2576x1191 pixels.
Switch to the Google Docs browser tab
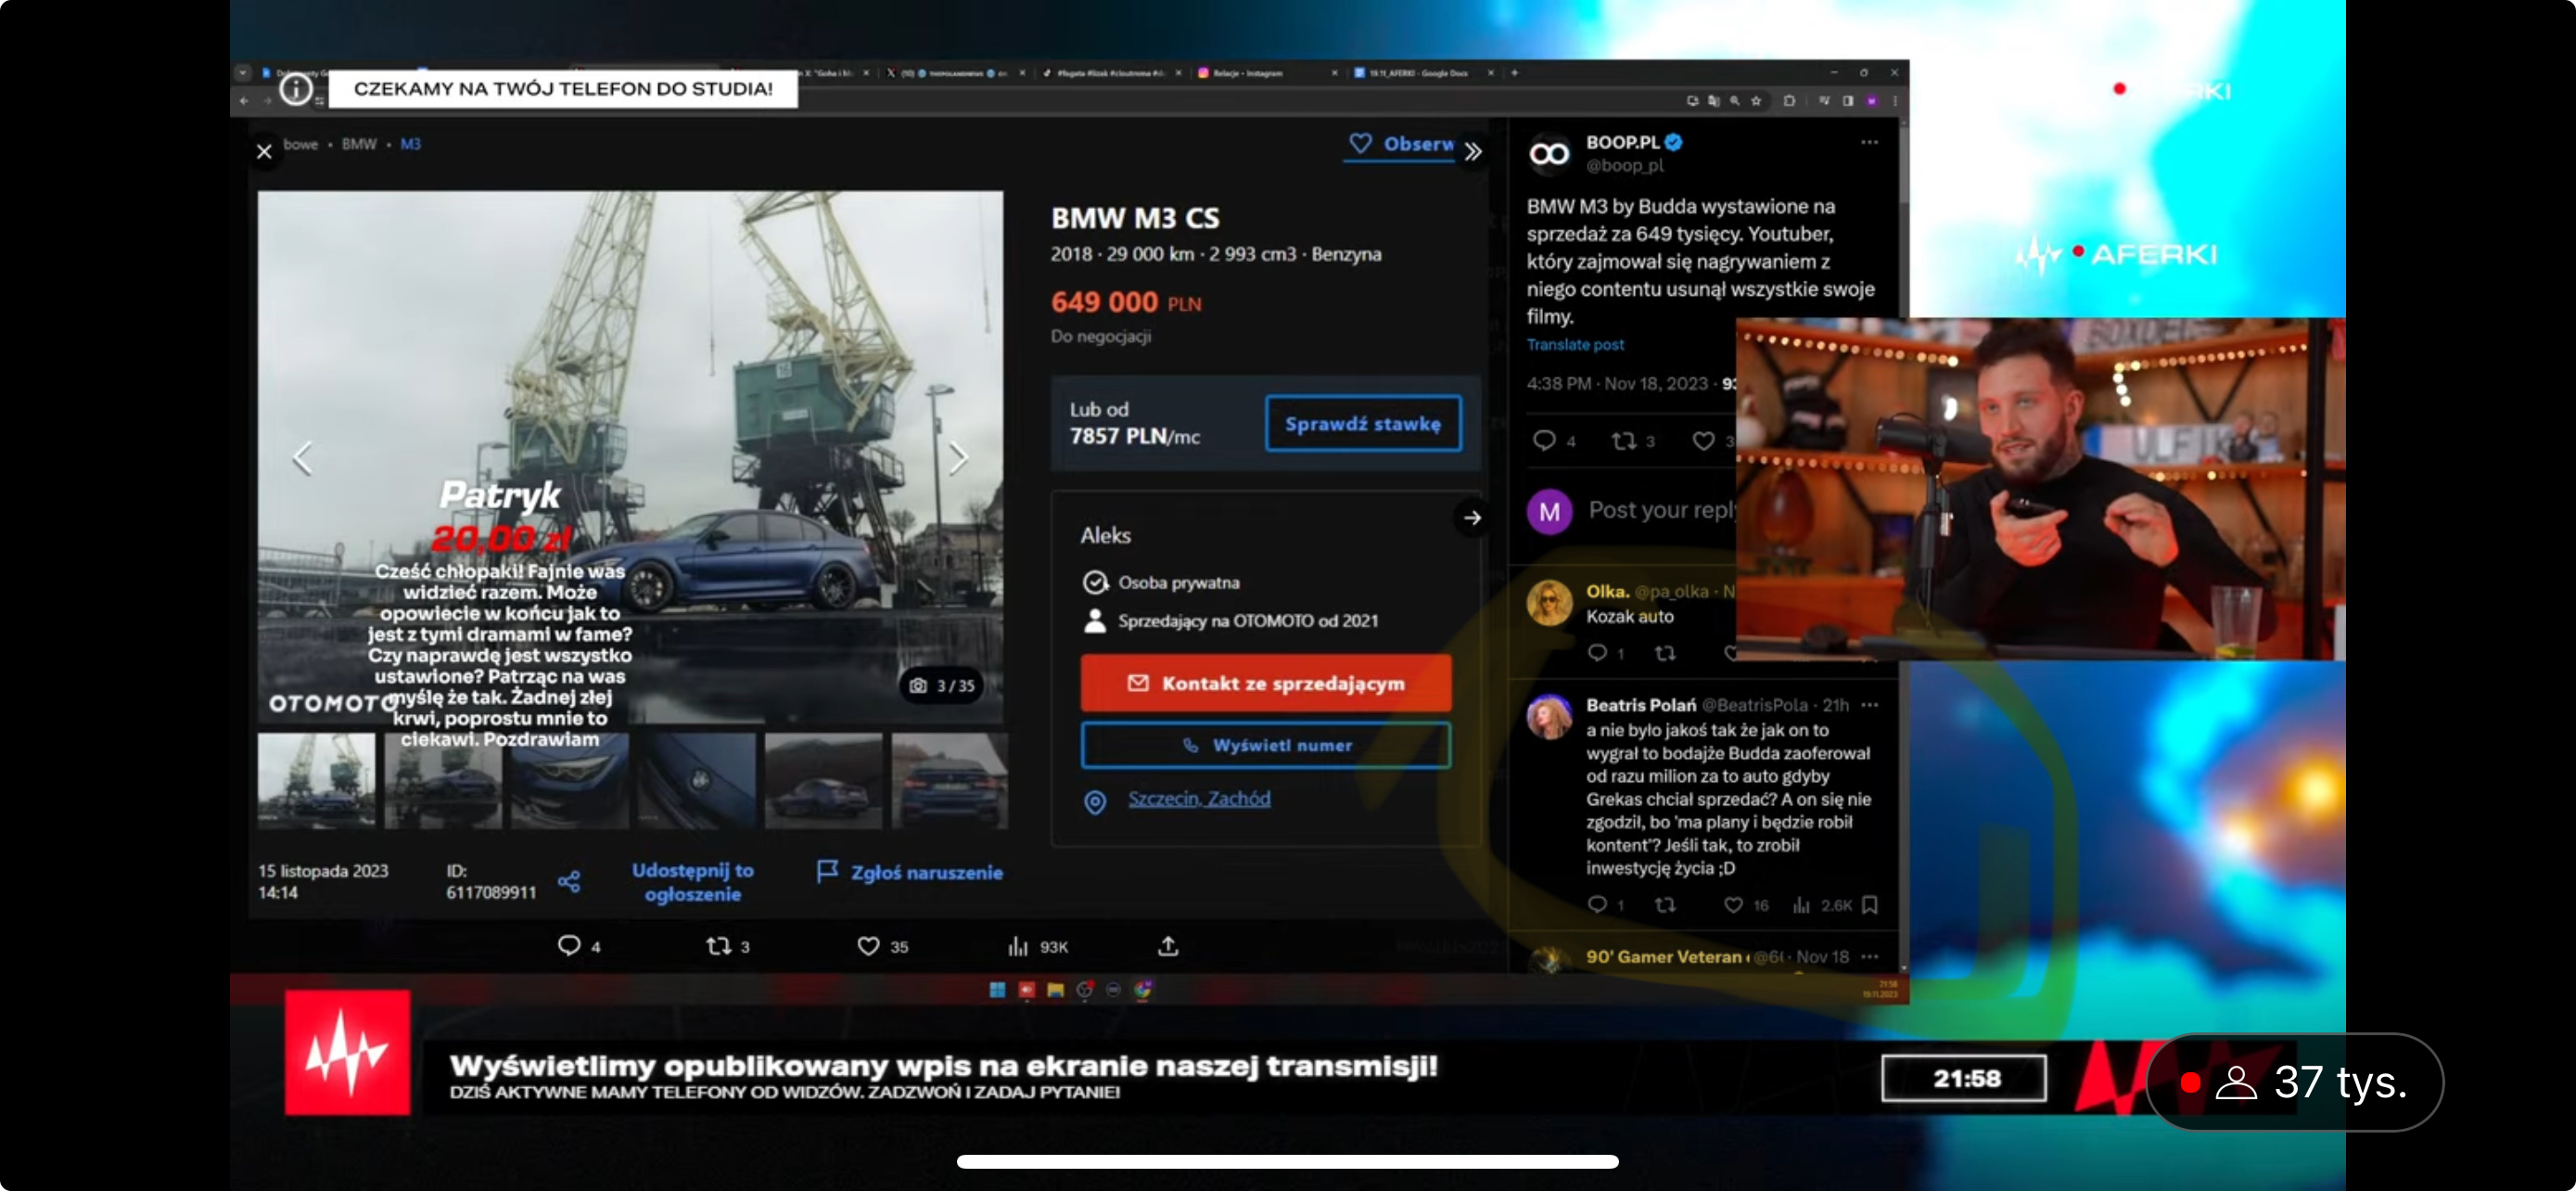(x=1417, y=73)
